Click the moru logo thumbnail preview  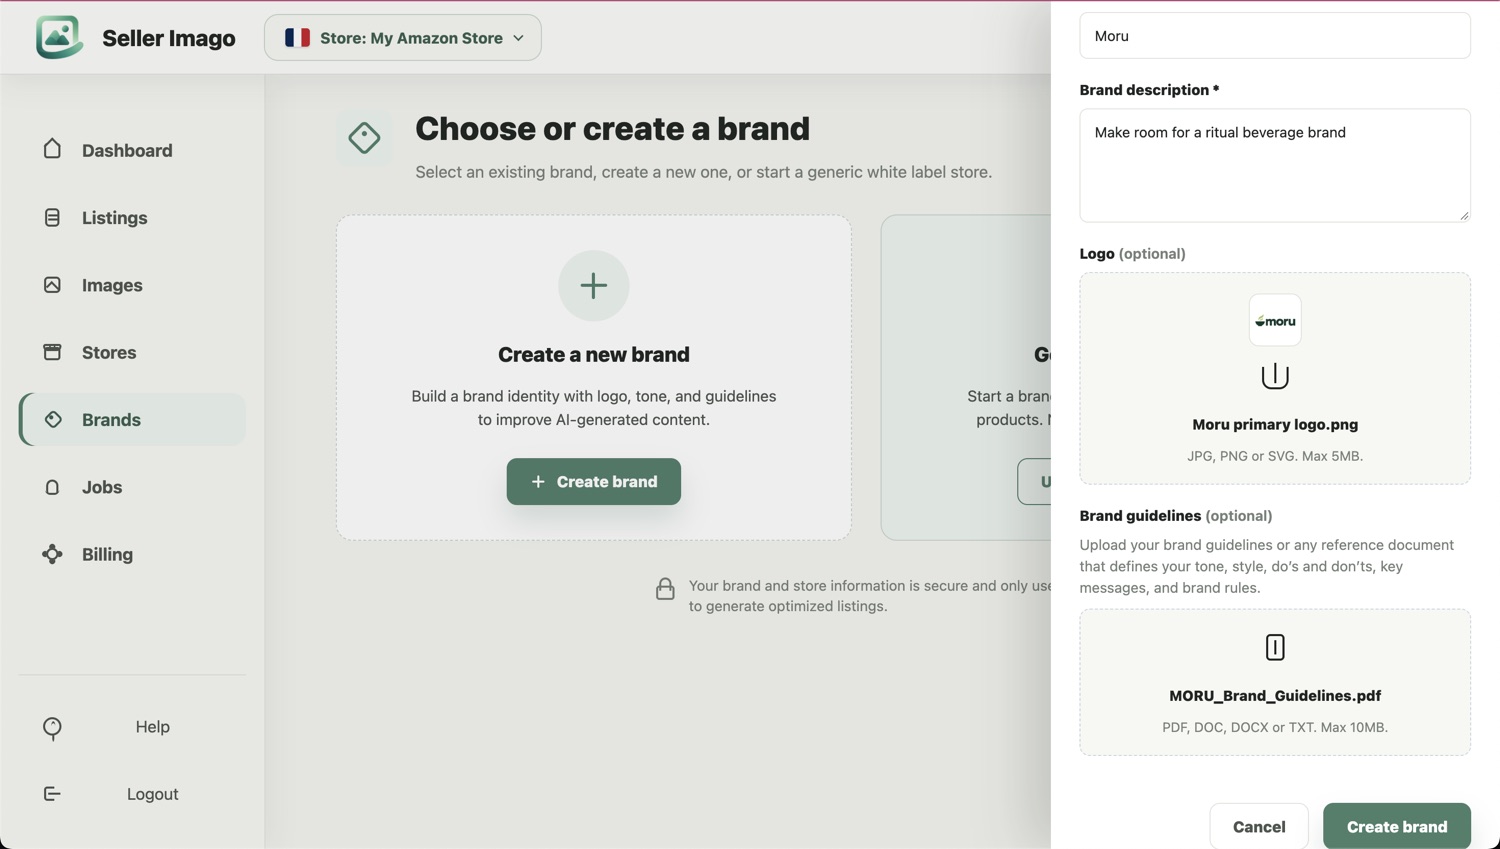click(1275, 320)
